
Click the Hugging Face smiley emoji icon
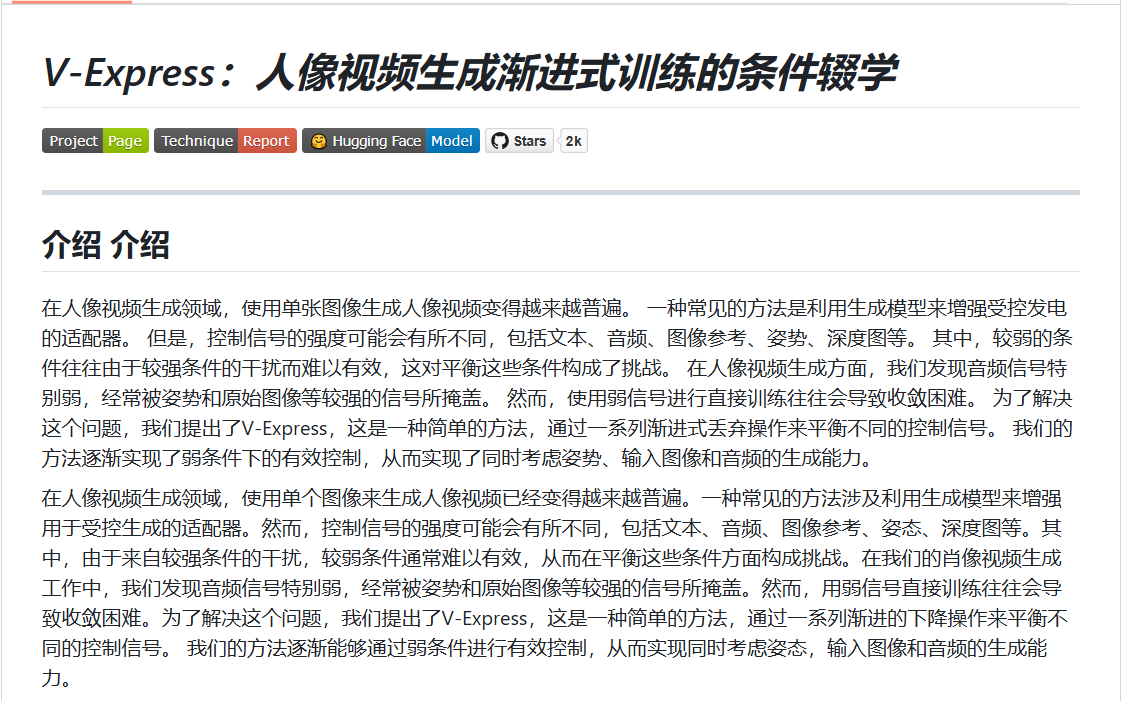coord(319,140)
